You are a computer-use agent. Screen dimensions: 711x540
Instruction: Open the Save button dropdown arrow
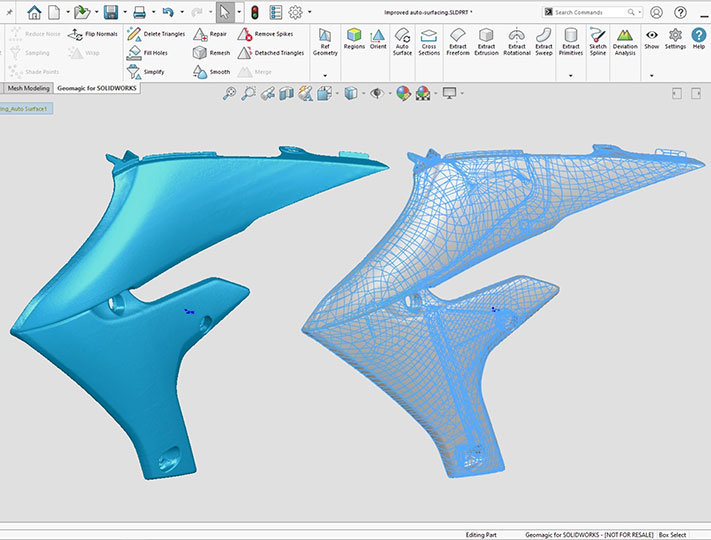[124, 13]
